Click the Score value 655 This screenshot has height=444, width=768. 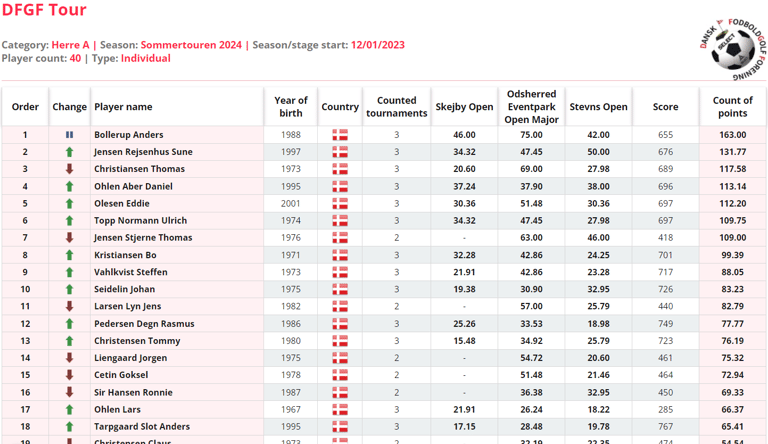click(x=666, y=135)
